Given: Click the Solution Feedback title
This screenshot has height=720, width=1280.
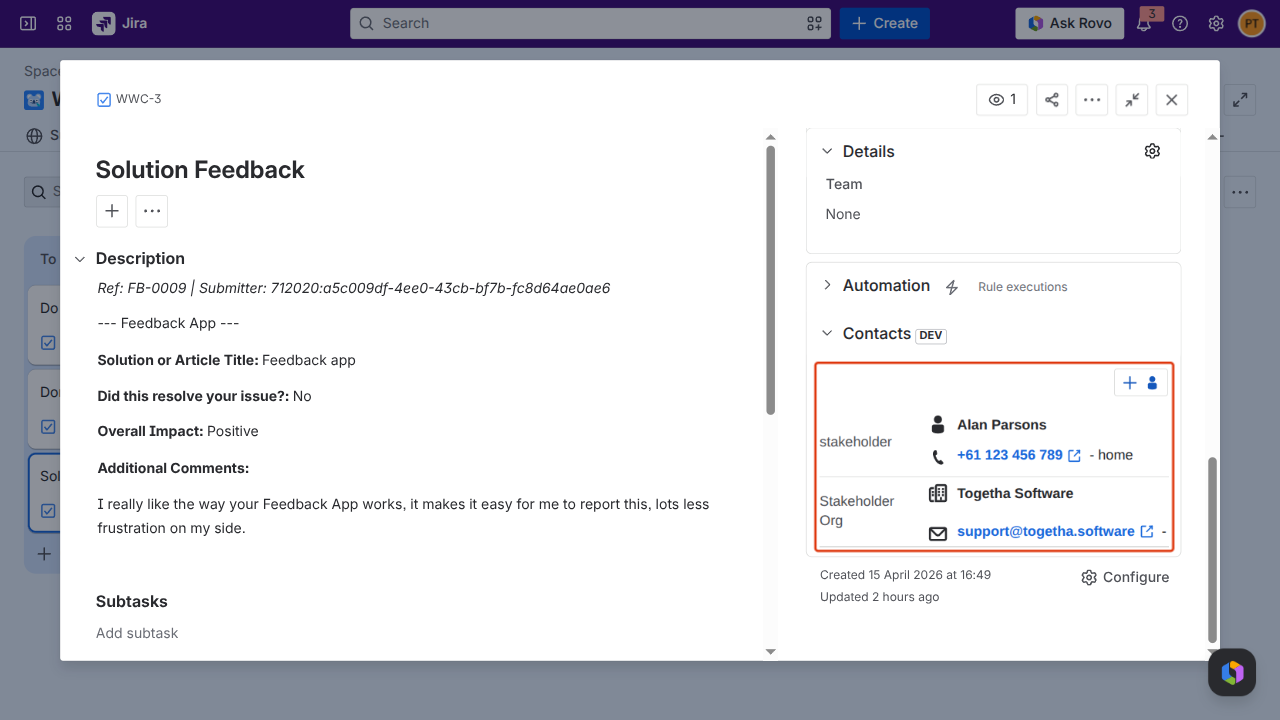Looking at the screenshot, I should coord(200,170).
